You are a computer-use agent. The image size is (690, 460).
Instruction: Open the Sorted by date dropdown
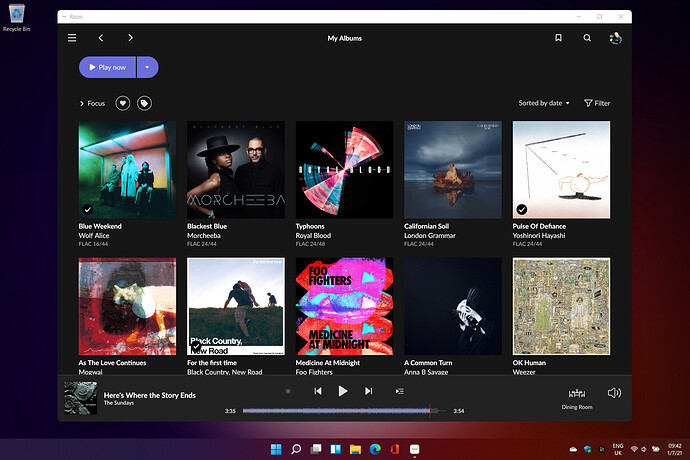544,103
